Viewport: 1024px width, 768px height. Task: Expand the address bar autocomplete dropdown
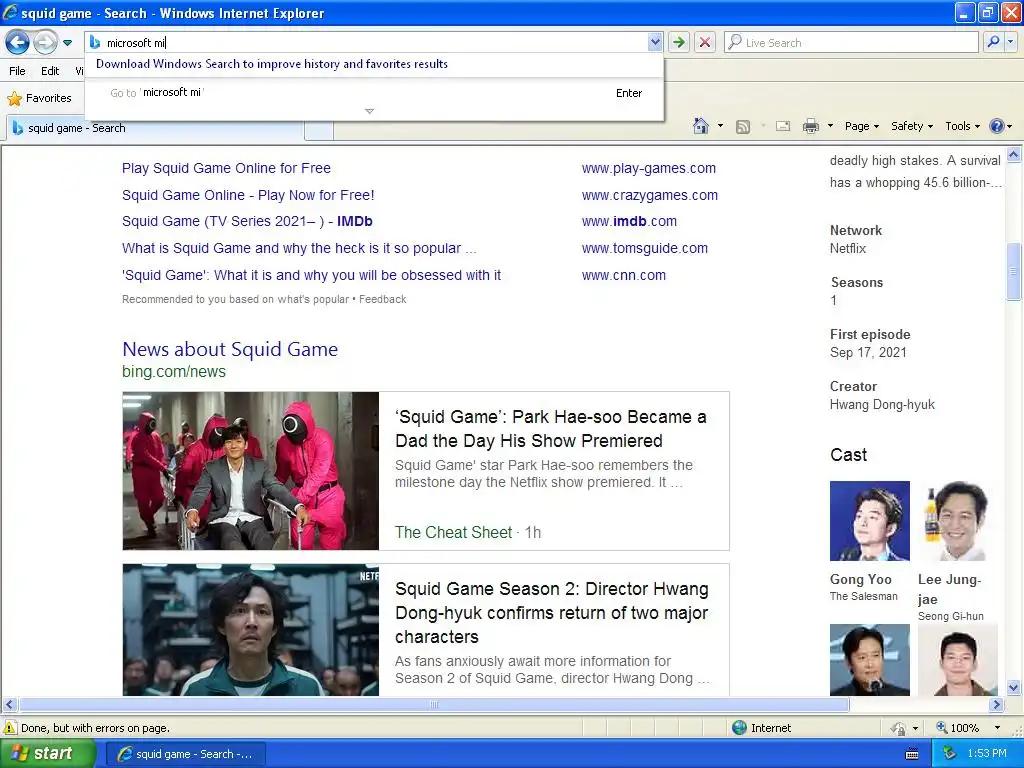pyautogui.click(x=655, y=43)
